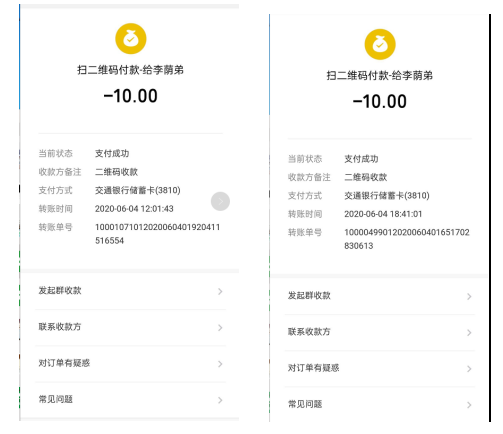The width and height of the screenshot is (503, 434).
Task: Click chevron beside 对订单有疑惑 in left receipt
Action: tap(220, 364)
